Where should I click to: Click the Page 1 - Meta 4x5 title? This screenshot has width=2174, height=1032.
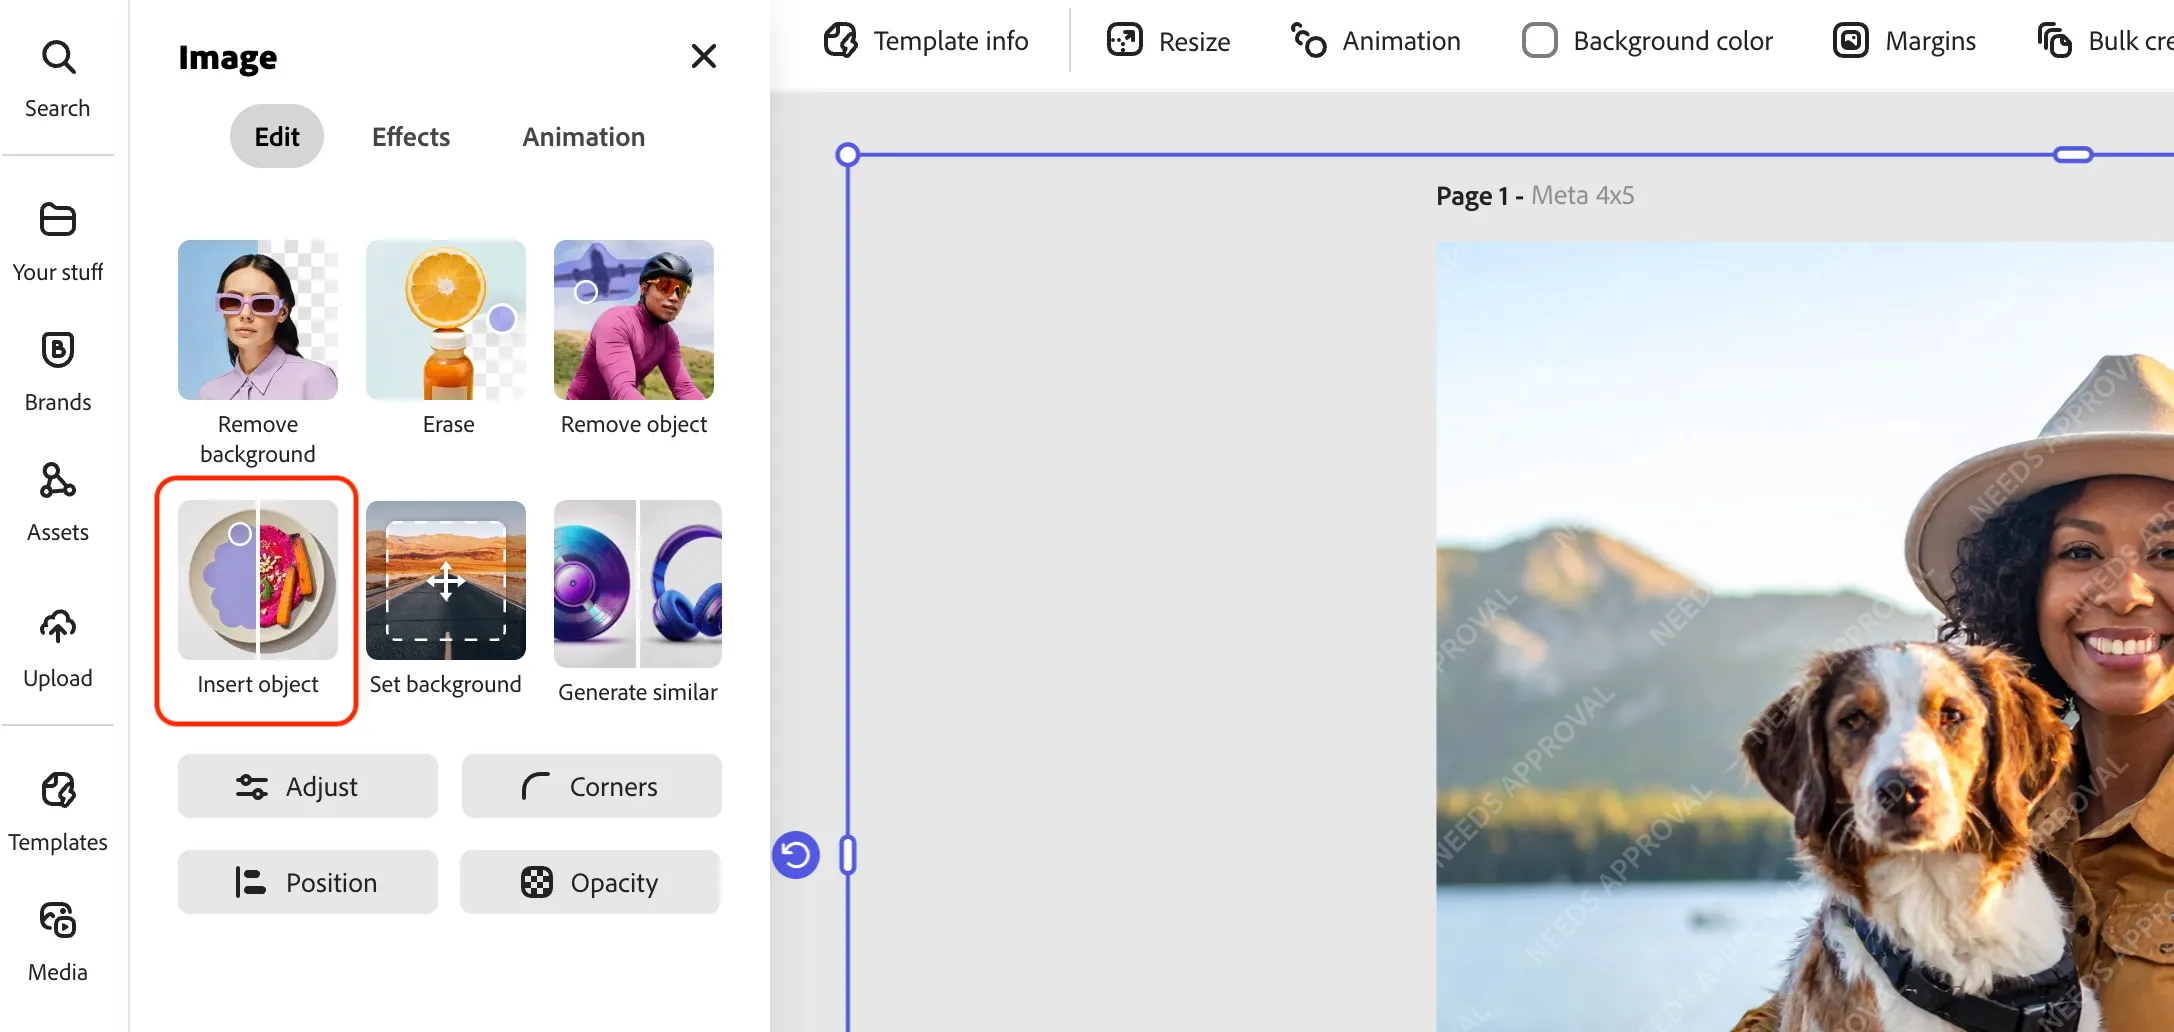pos(1535,195)
